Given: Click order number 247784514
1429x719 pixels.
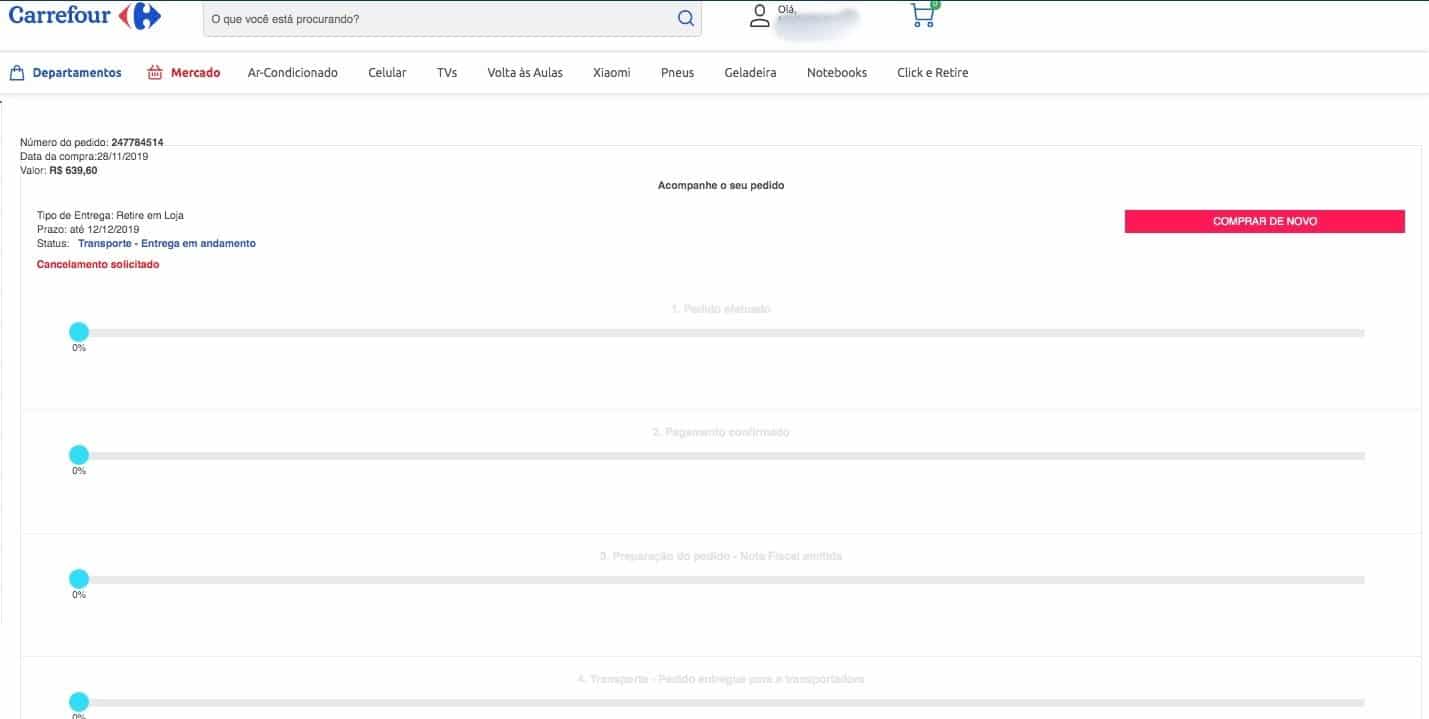Looking at the screenshot, I should (137, 143).
